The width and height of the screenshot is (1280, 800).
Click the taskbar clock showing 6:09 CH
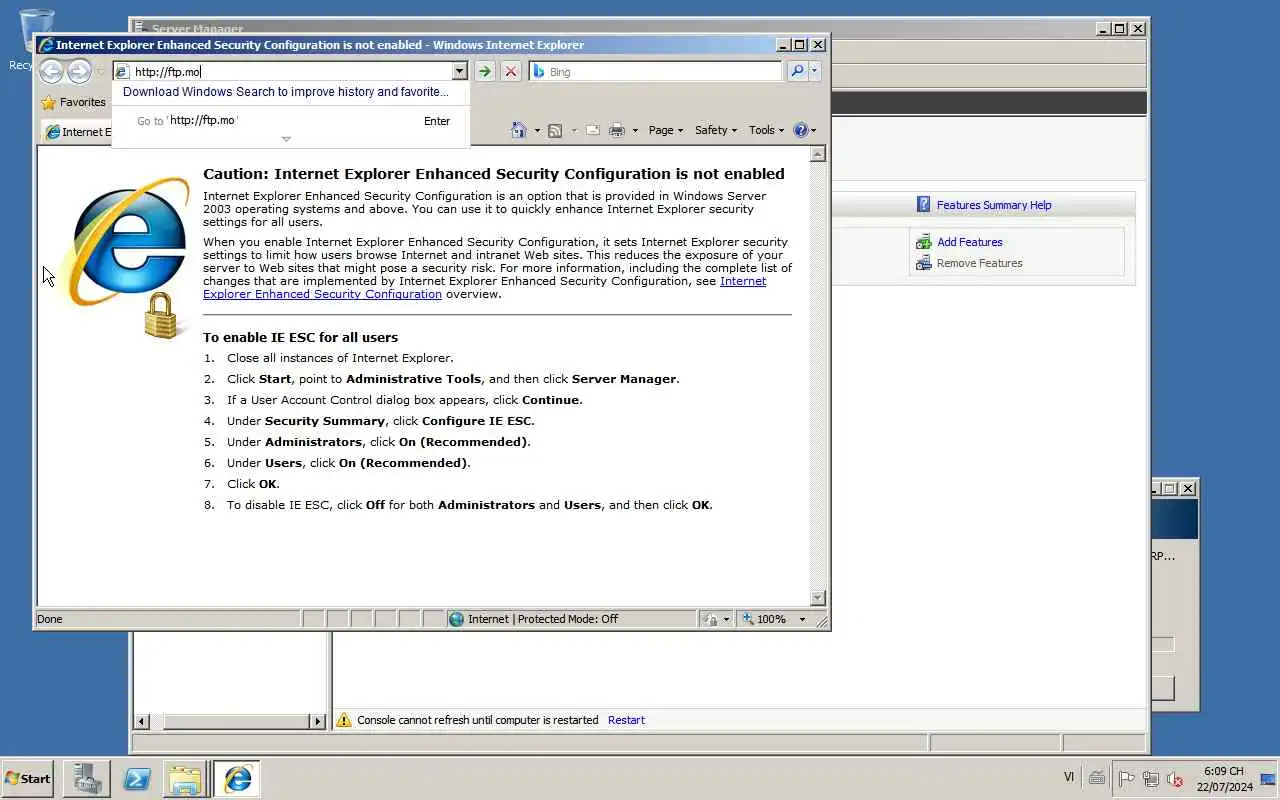pyautogui.click(x=1224, y=779)
